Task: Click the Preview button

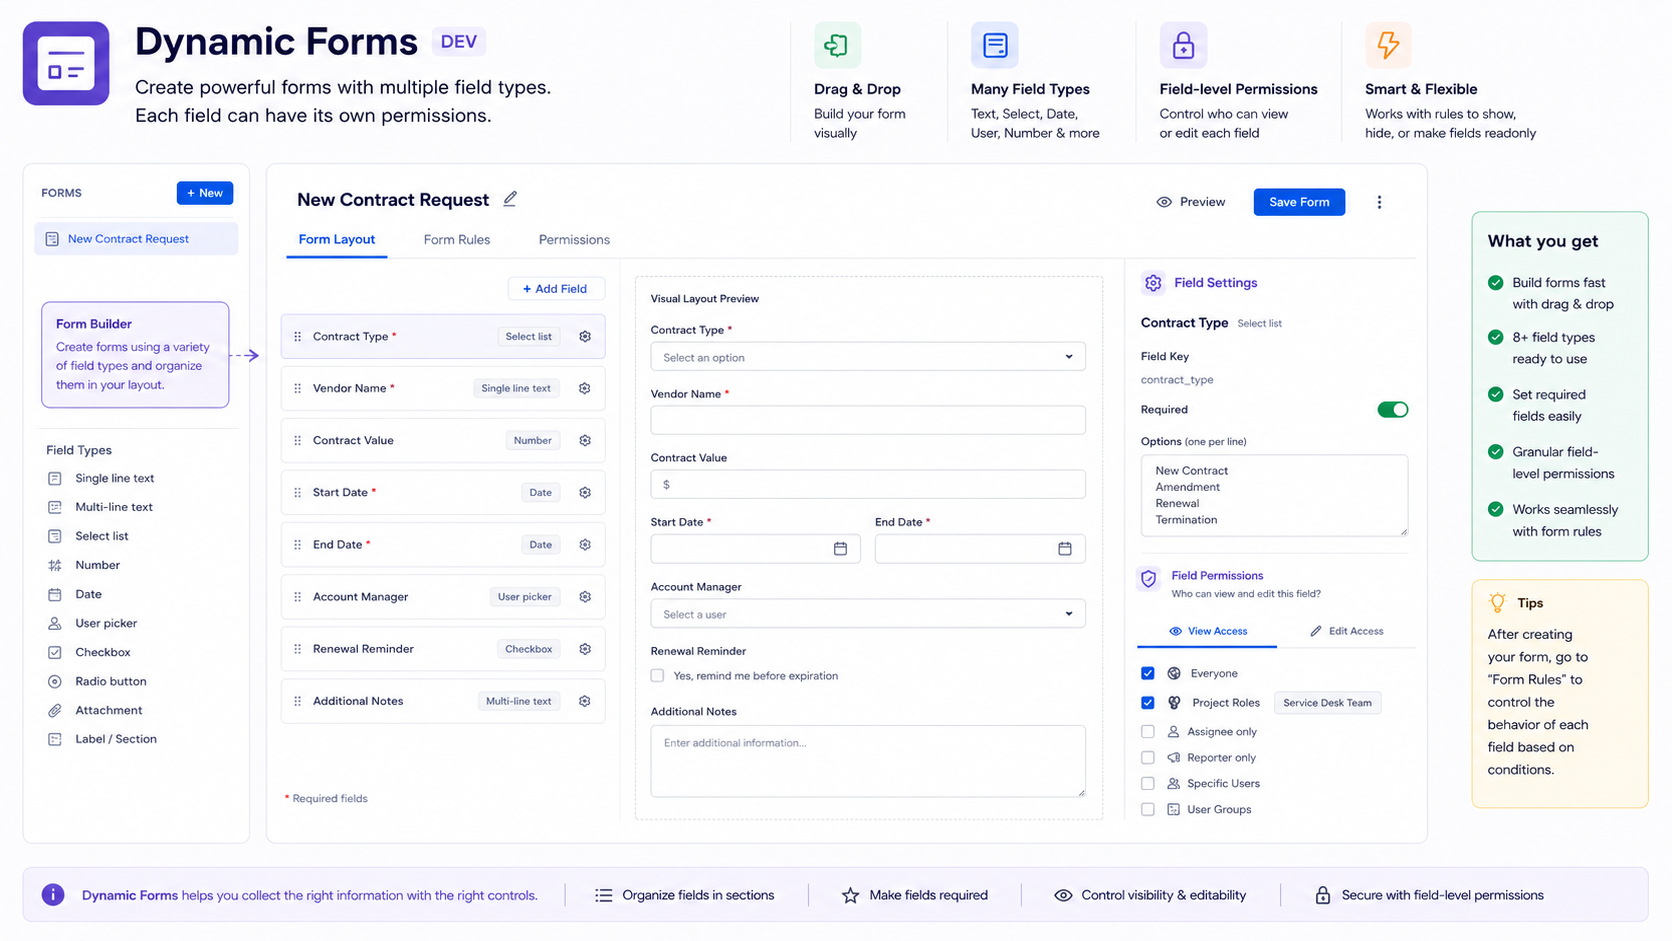Action: (x=1190, y=202)
